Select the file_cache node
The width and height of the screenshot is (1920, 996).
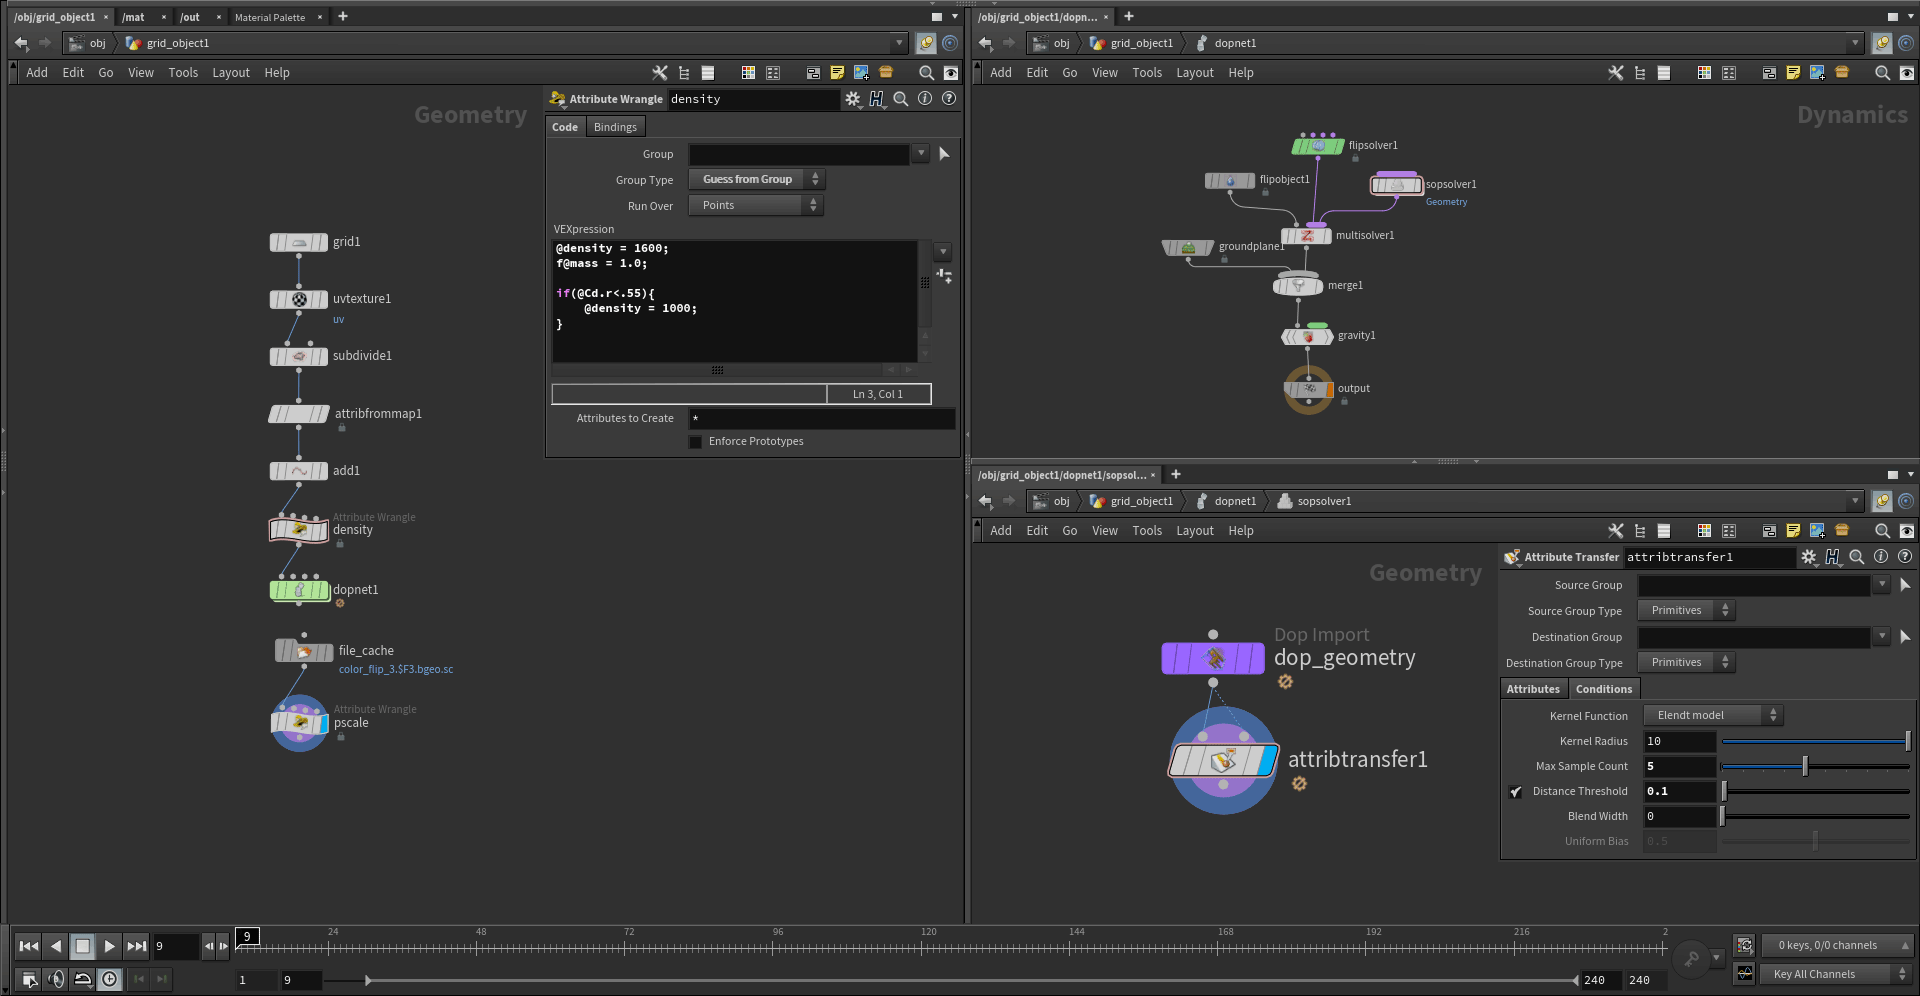click(x=304, y=651)
